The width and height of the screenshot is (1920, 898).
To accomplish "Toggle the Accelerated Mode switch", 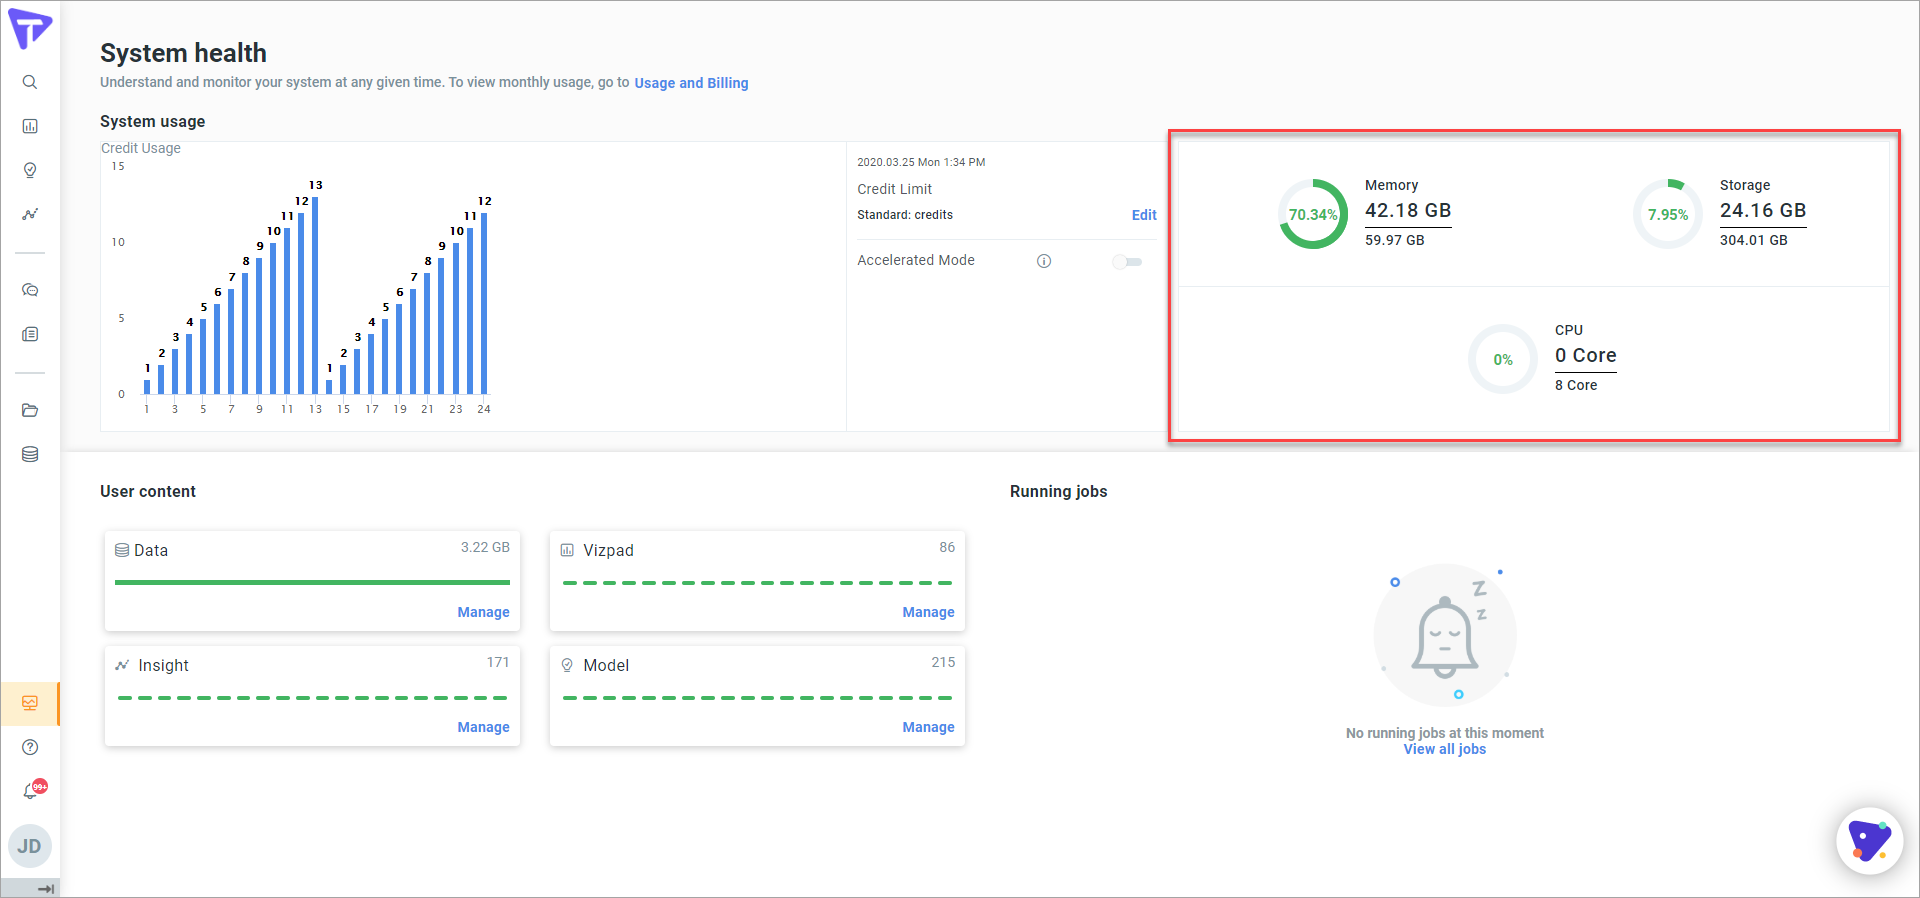I will tap(1127, 261).
